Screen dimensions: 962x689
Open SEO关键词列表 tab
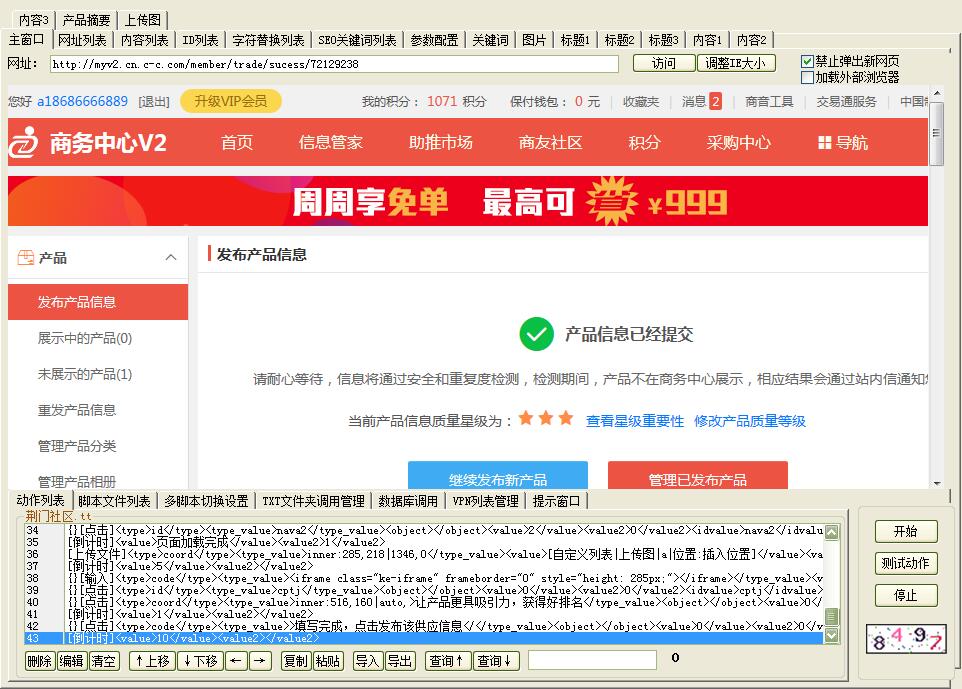[x=357, y=40]
